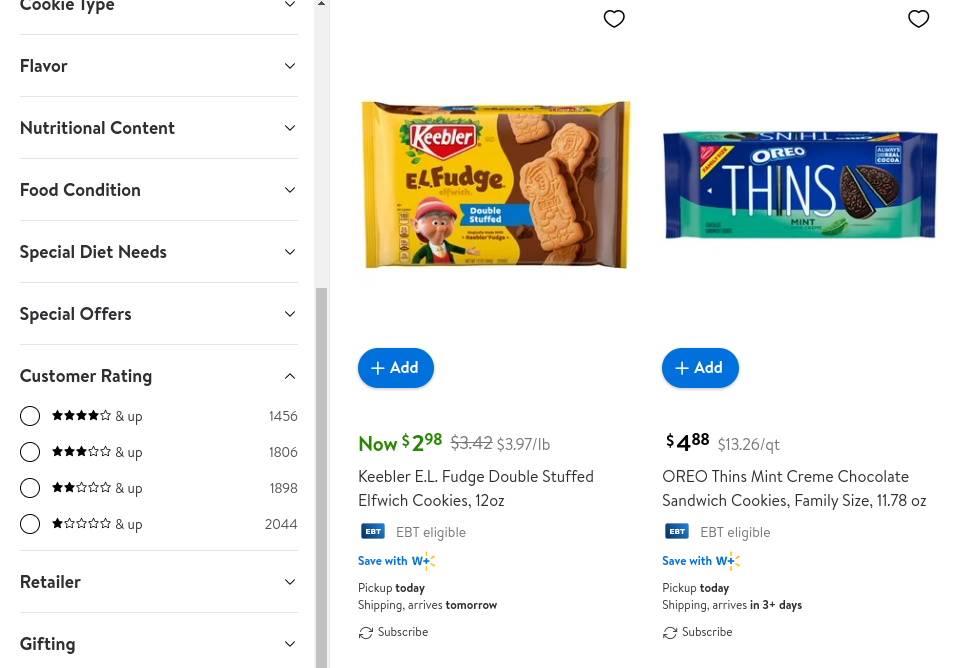This screenshot has width=956, height=668.
Task: Expand the Special Diet Needs filter
Action: [158, 252]
